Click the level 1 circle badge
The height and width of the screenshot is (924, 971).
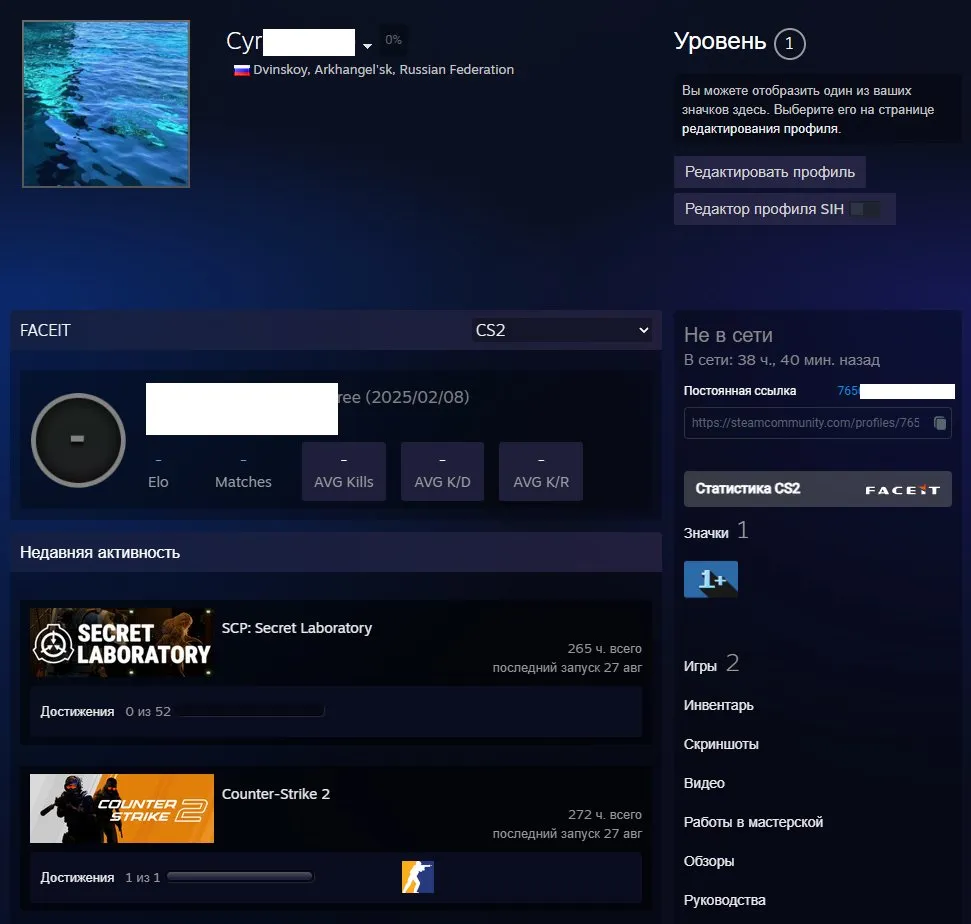pyautogui.click(x=789, y=43)
